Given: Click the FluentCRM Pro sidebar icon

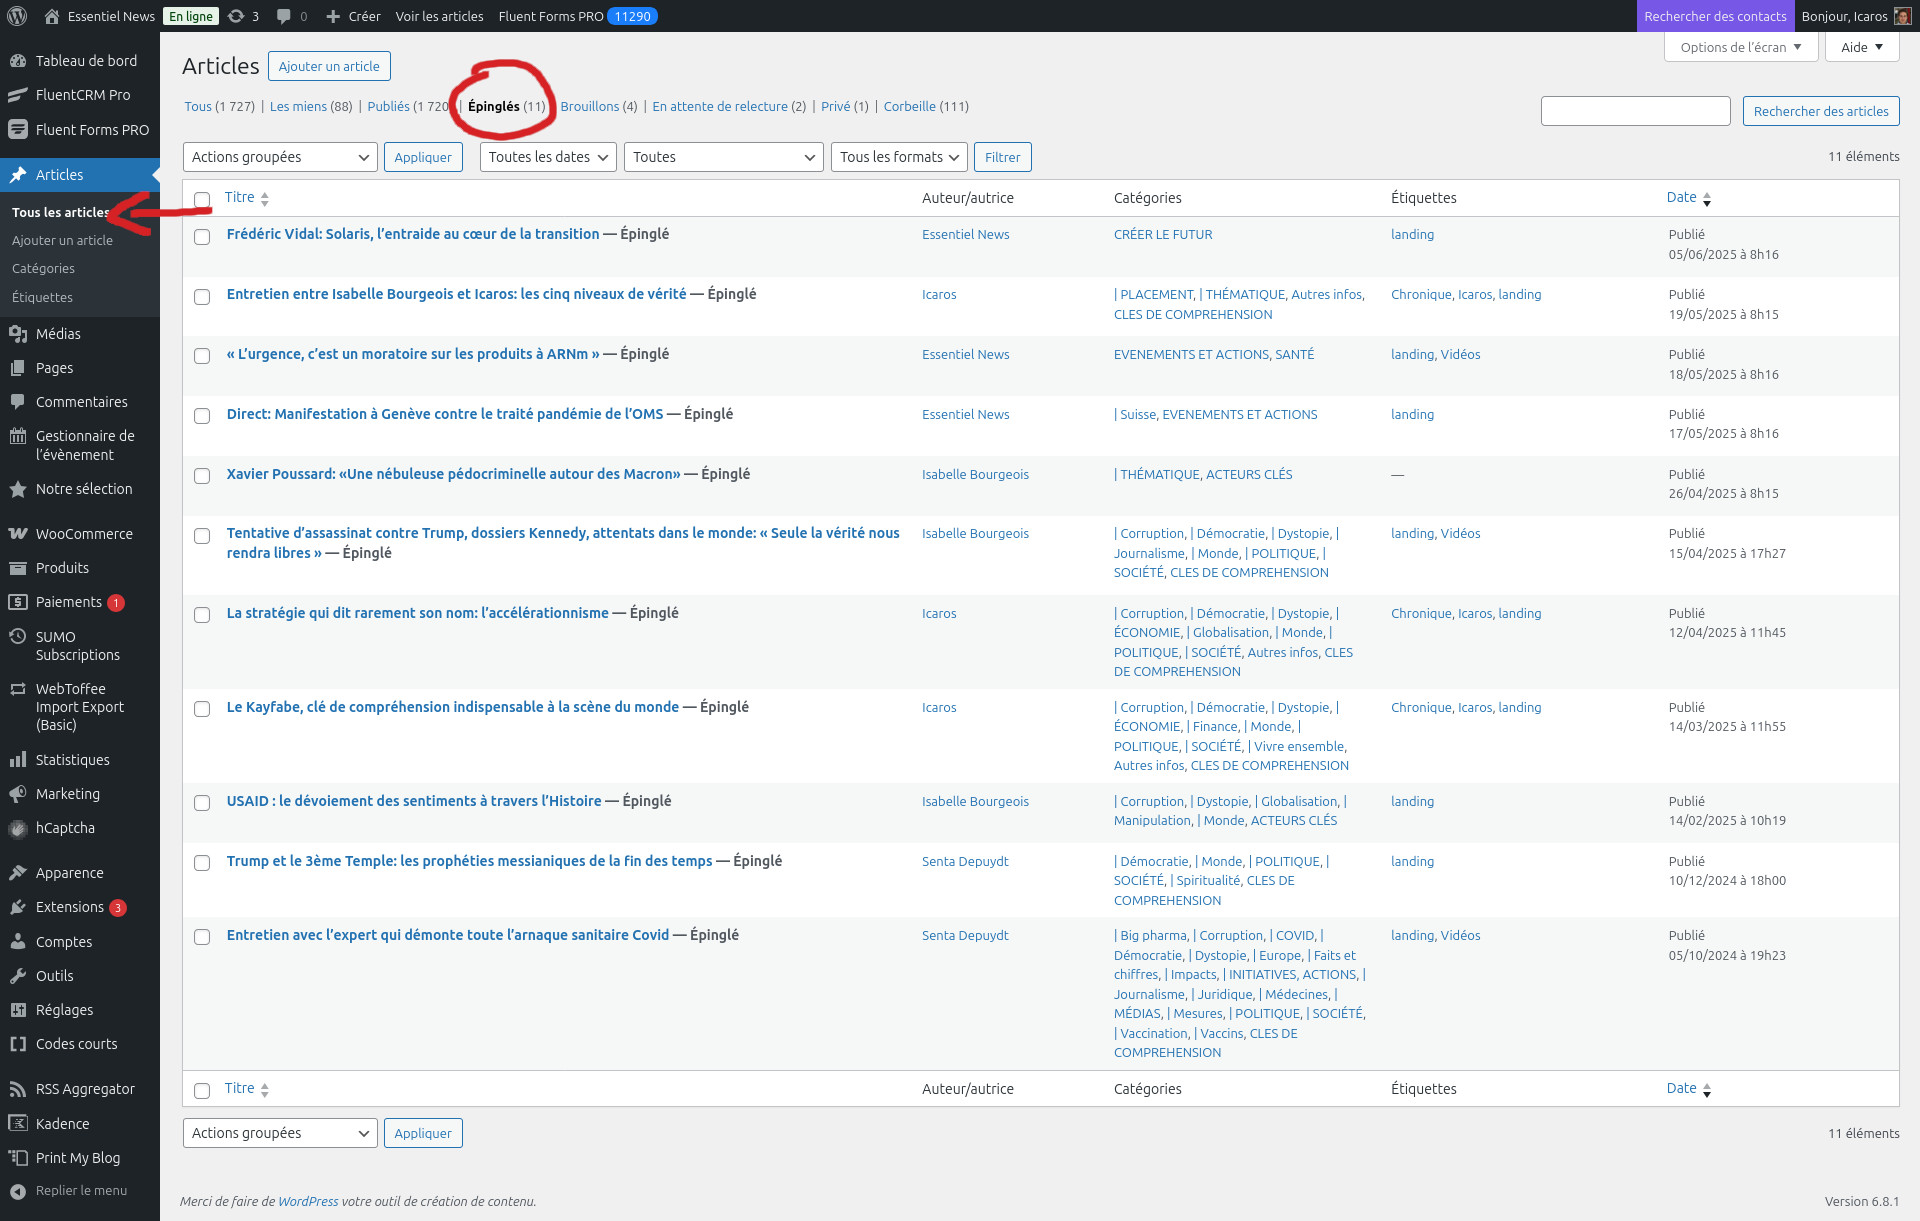Looking at the screenshot, I should (x=17, y=95).
